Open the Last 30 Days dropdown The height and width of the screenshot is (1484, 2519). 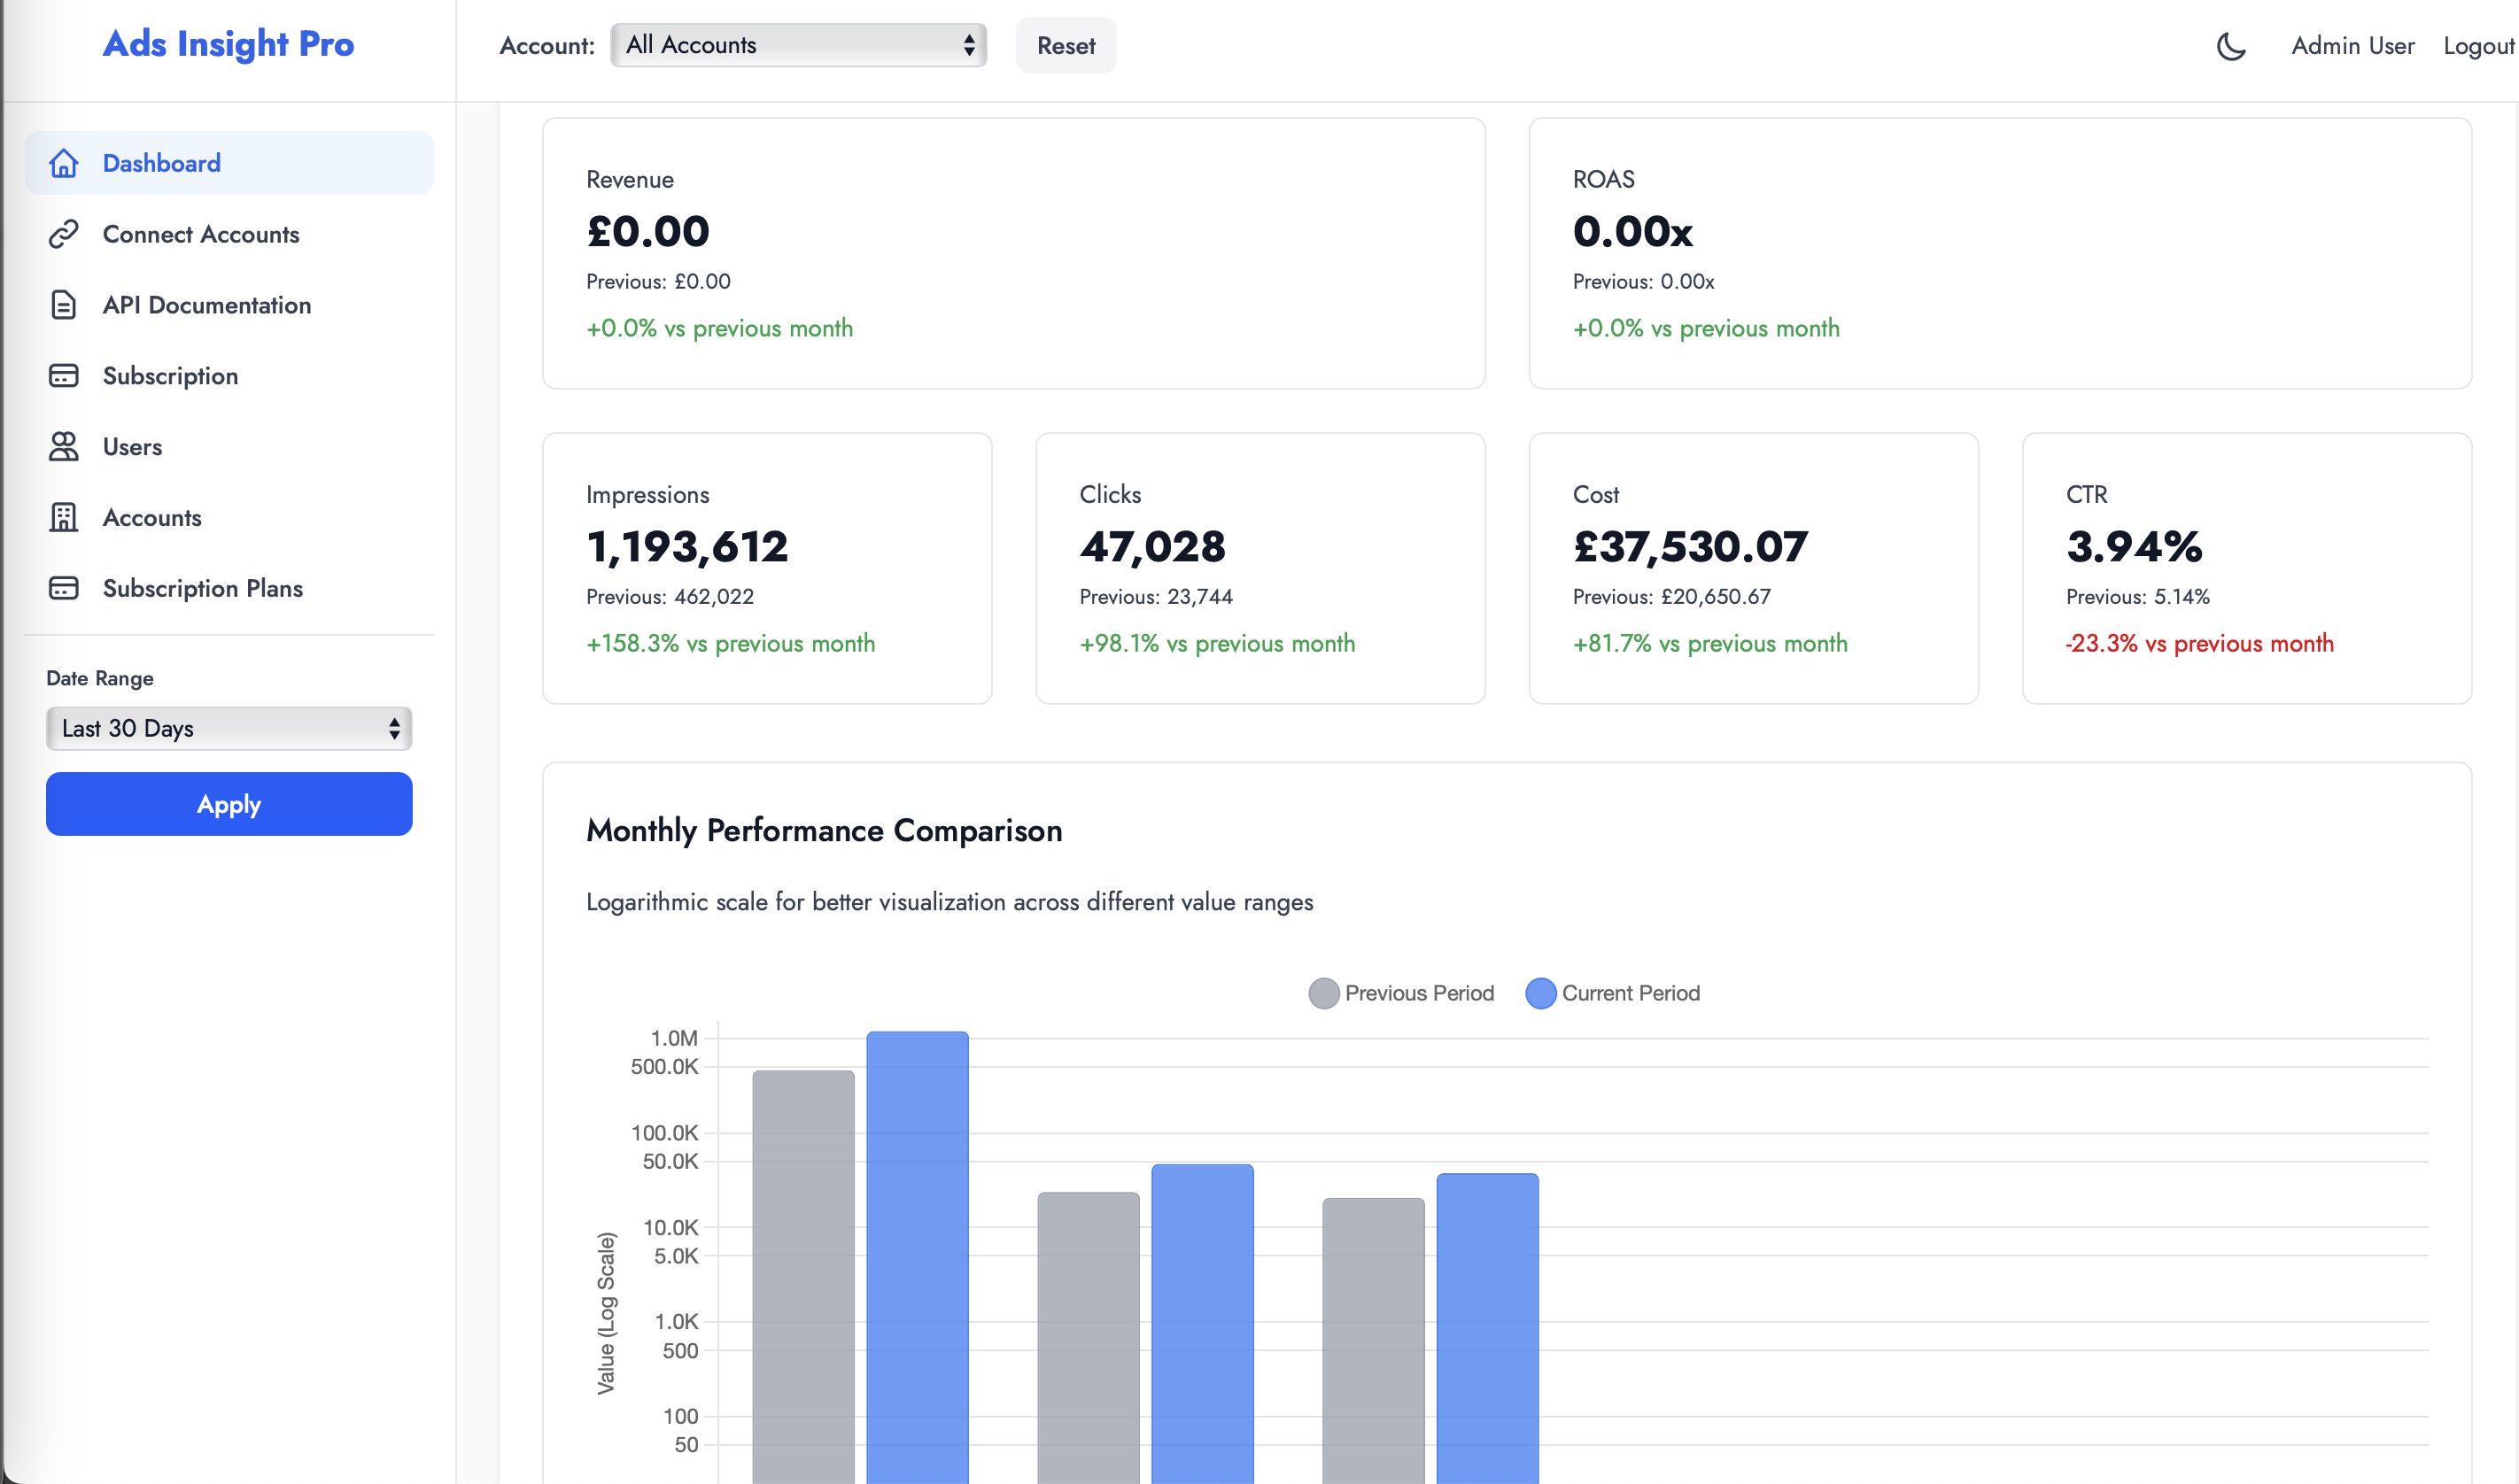tap(228, 728)
